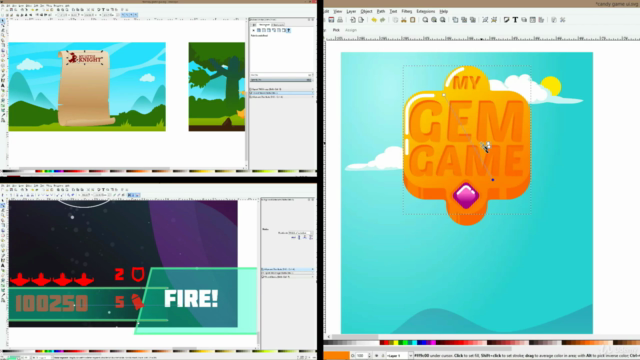Click Export icon in candy game toolbar
The width and height of the screenshot is (640, 360).
361,20
